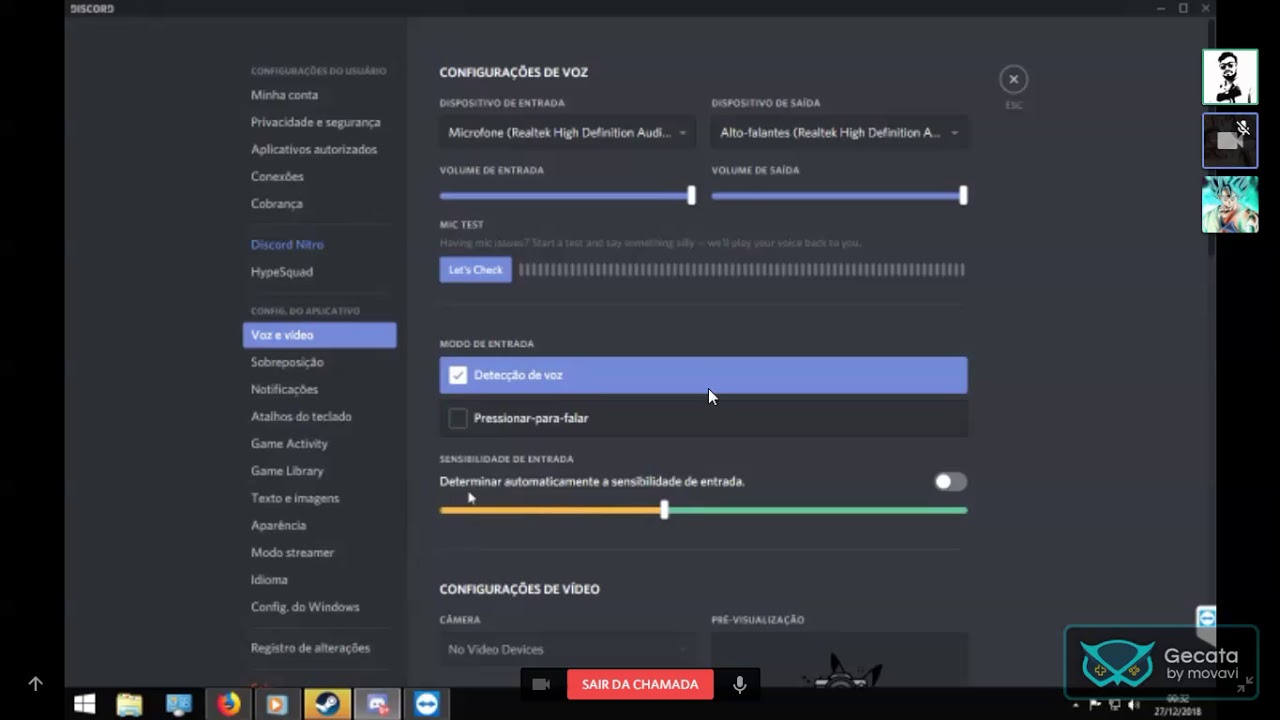Click the Windows Start button
The image size is (1280, 720).
(x=84, y=704)
